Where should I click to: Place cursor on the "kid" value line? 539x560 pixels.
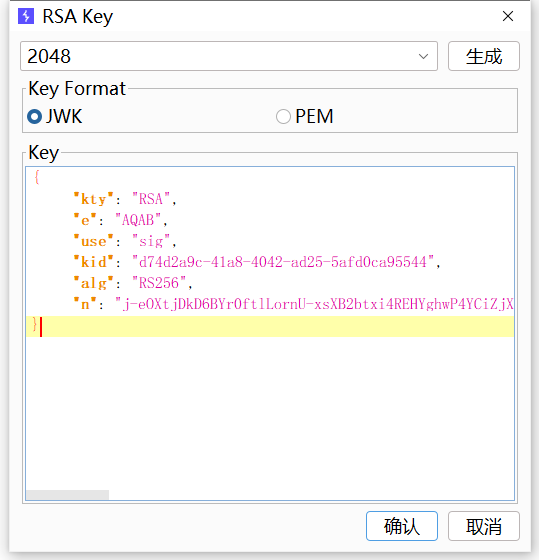270,262
